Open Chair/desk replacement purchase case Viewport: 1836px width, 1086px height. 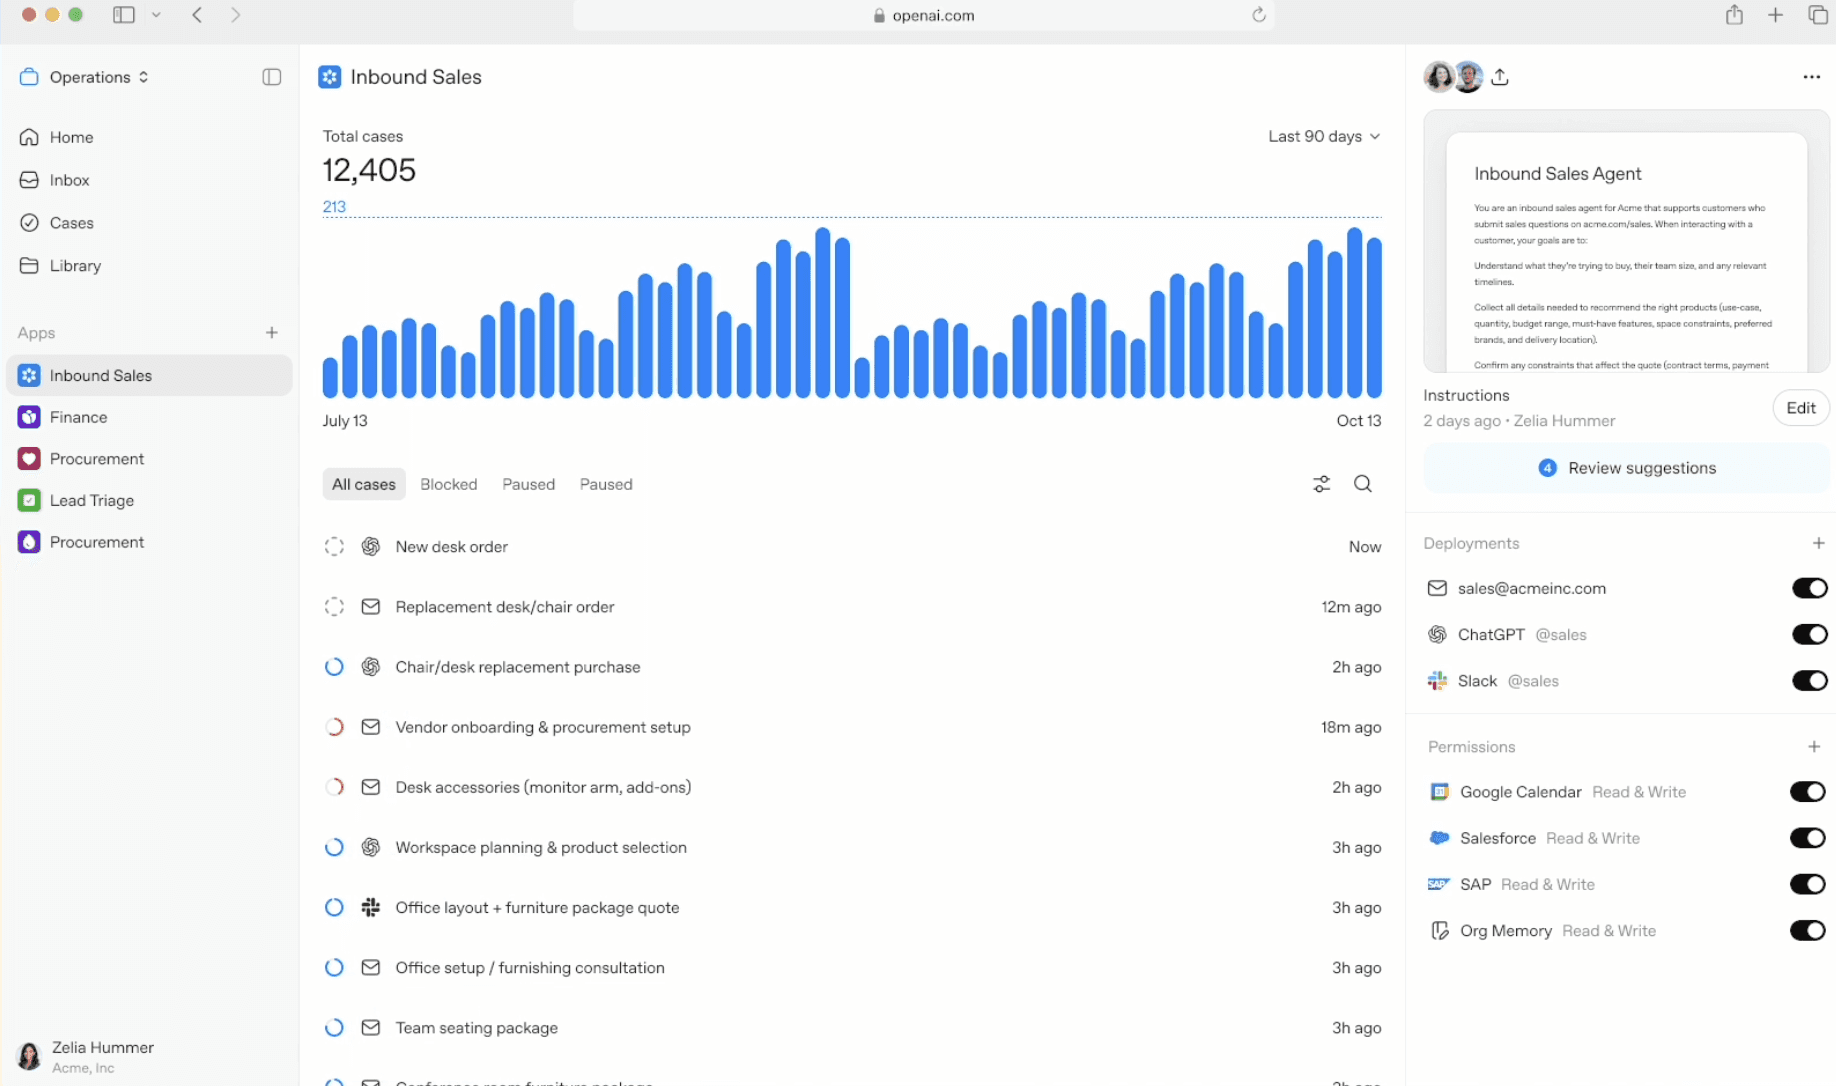(852, 667)
